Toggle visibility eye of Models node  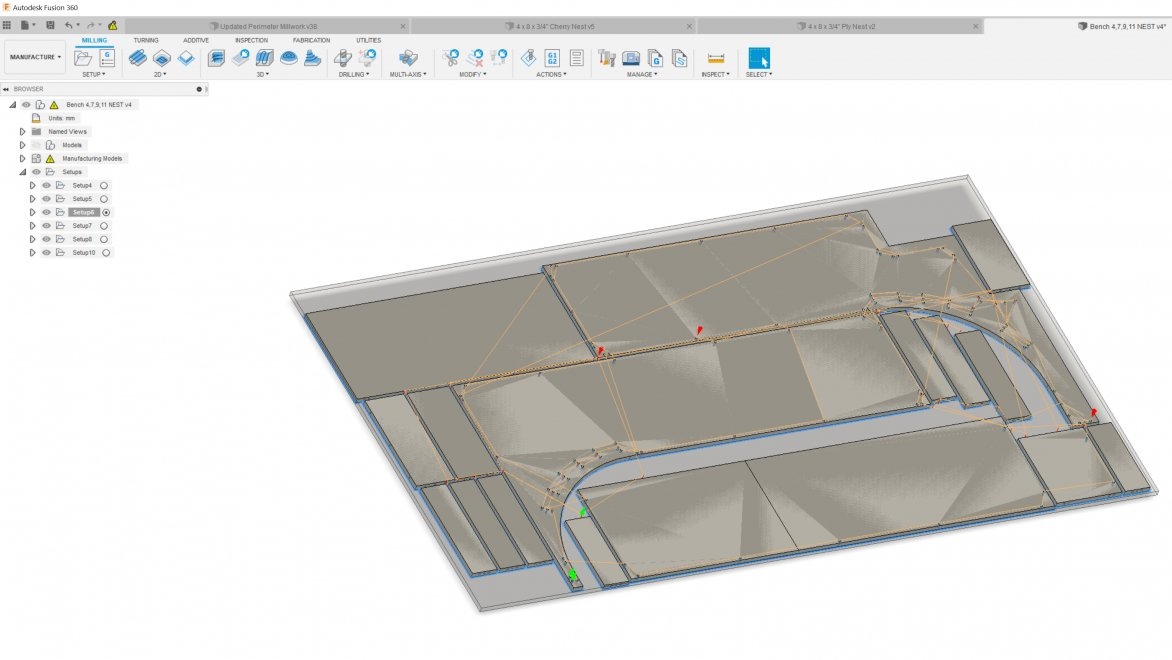(36, 145)
